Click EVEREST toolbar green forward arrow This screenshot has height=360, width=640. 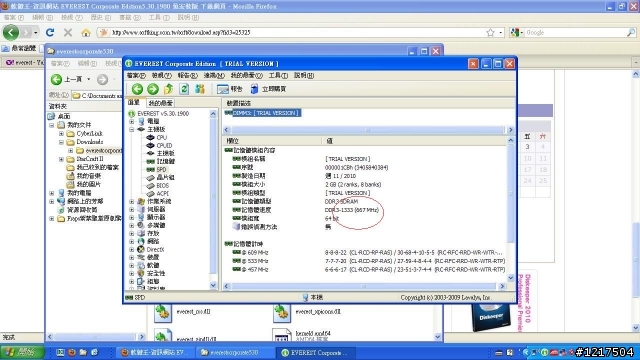tap(153, 89)
